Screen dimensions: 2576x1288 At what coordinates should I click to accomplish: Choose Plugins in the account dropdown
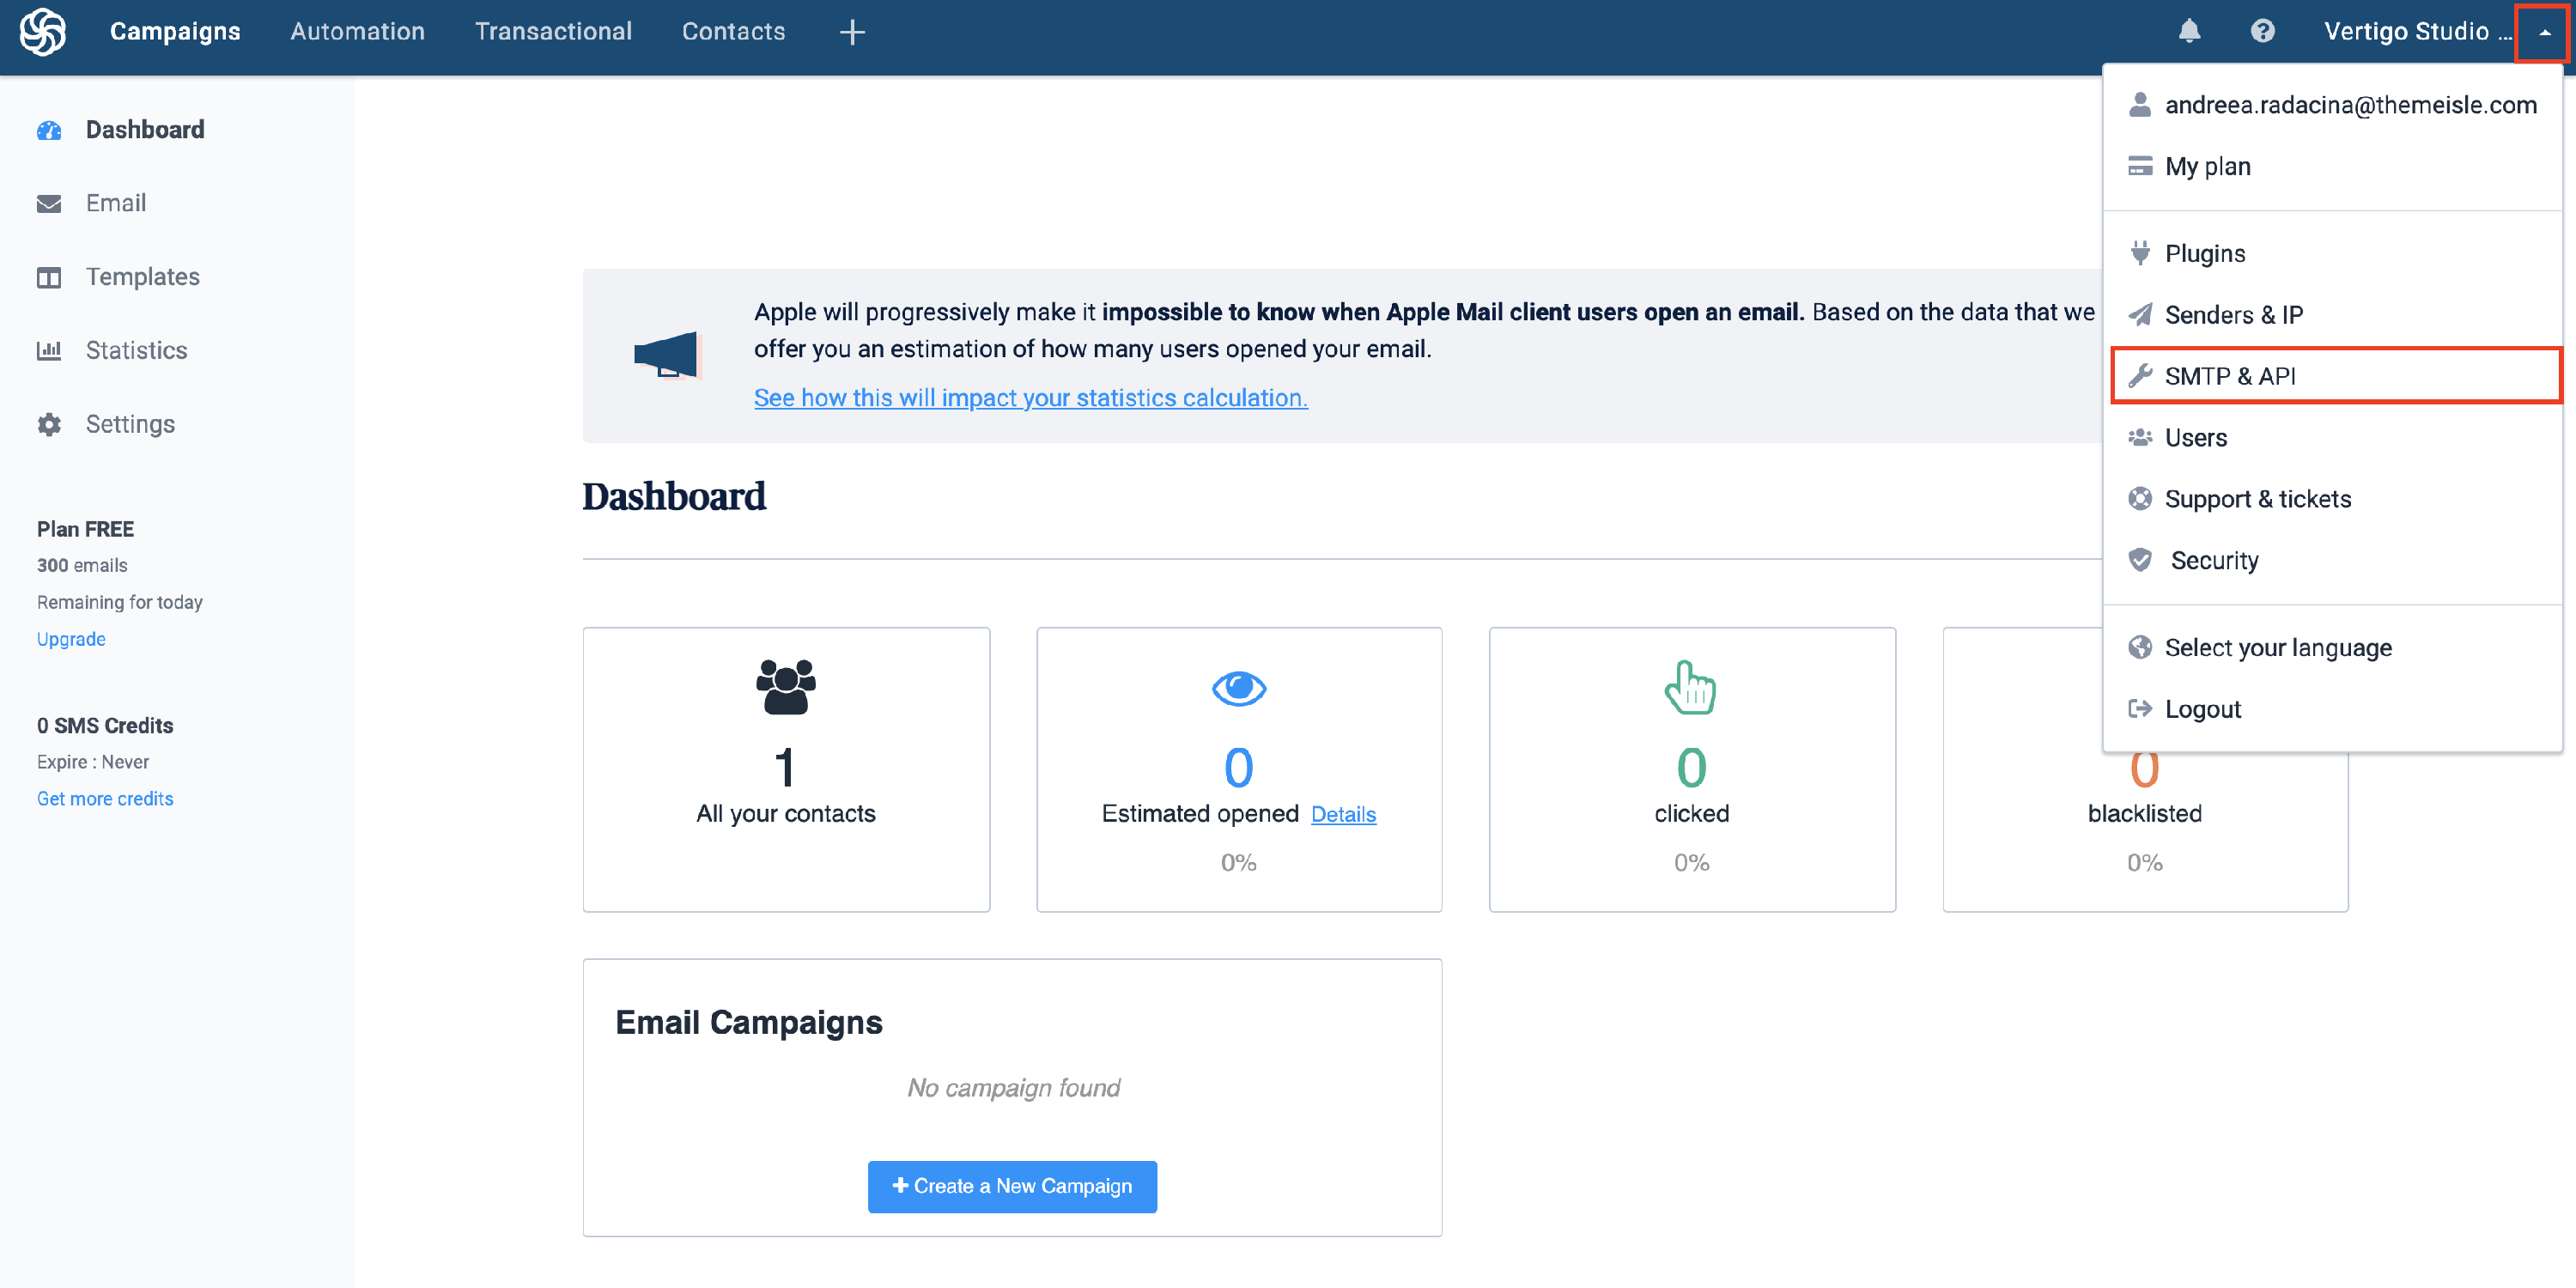point(2204,253)
